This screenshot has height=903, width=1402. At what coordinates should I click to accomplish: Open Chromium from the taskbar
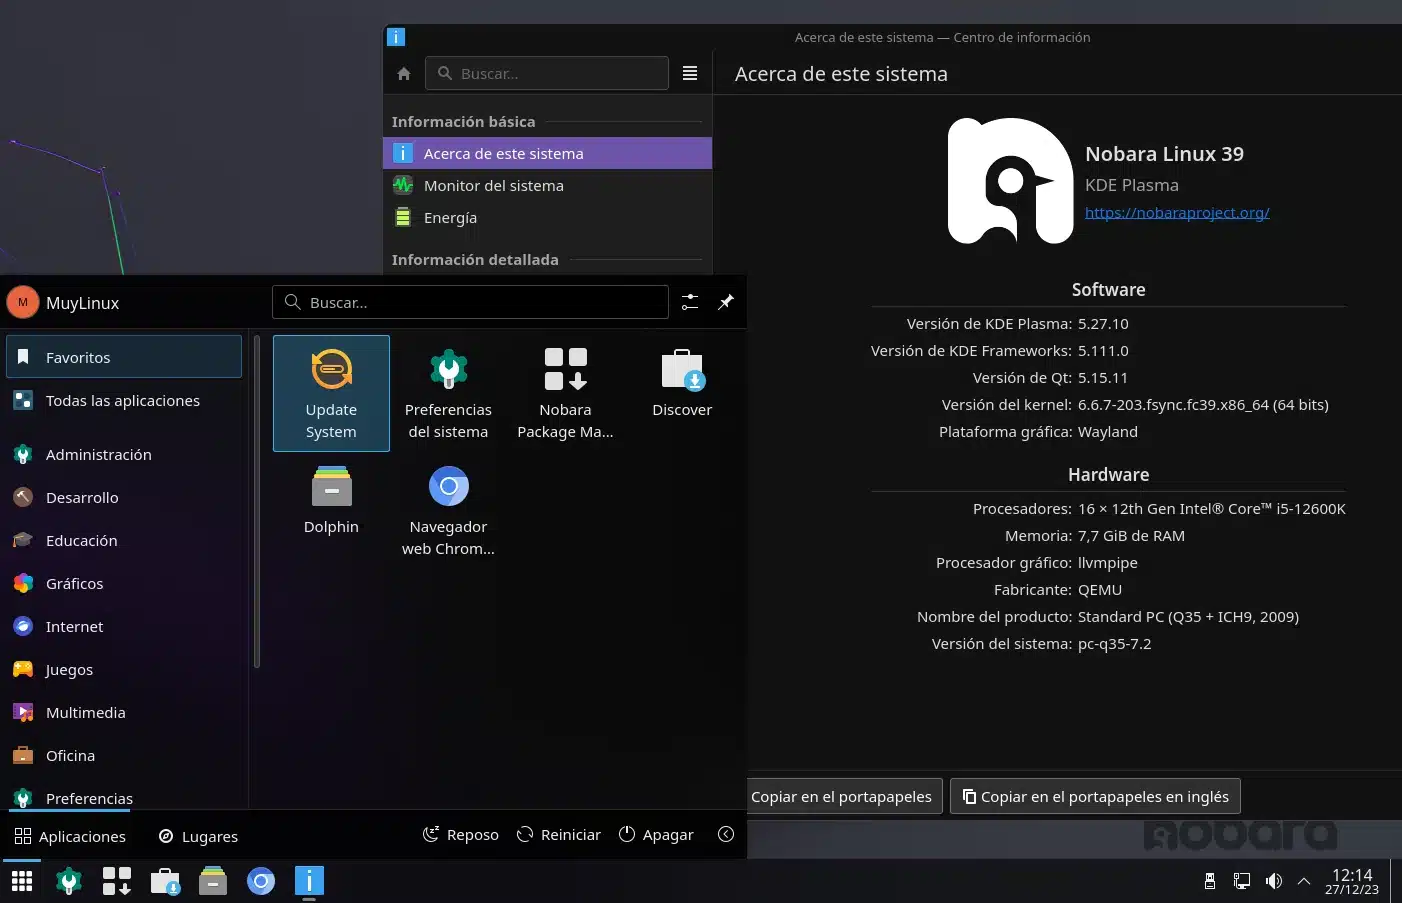[261, 881]
